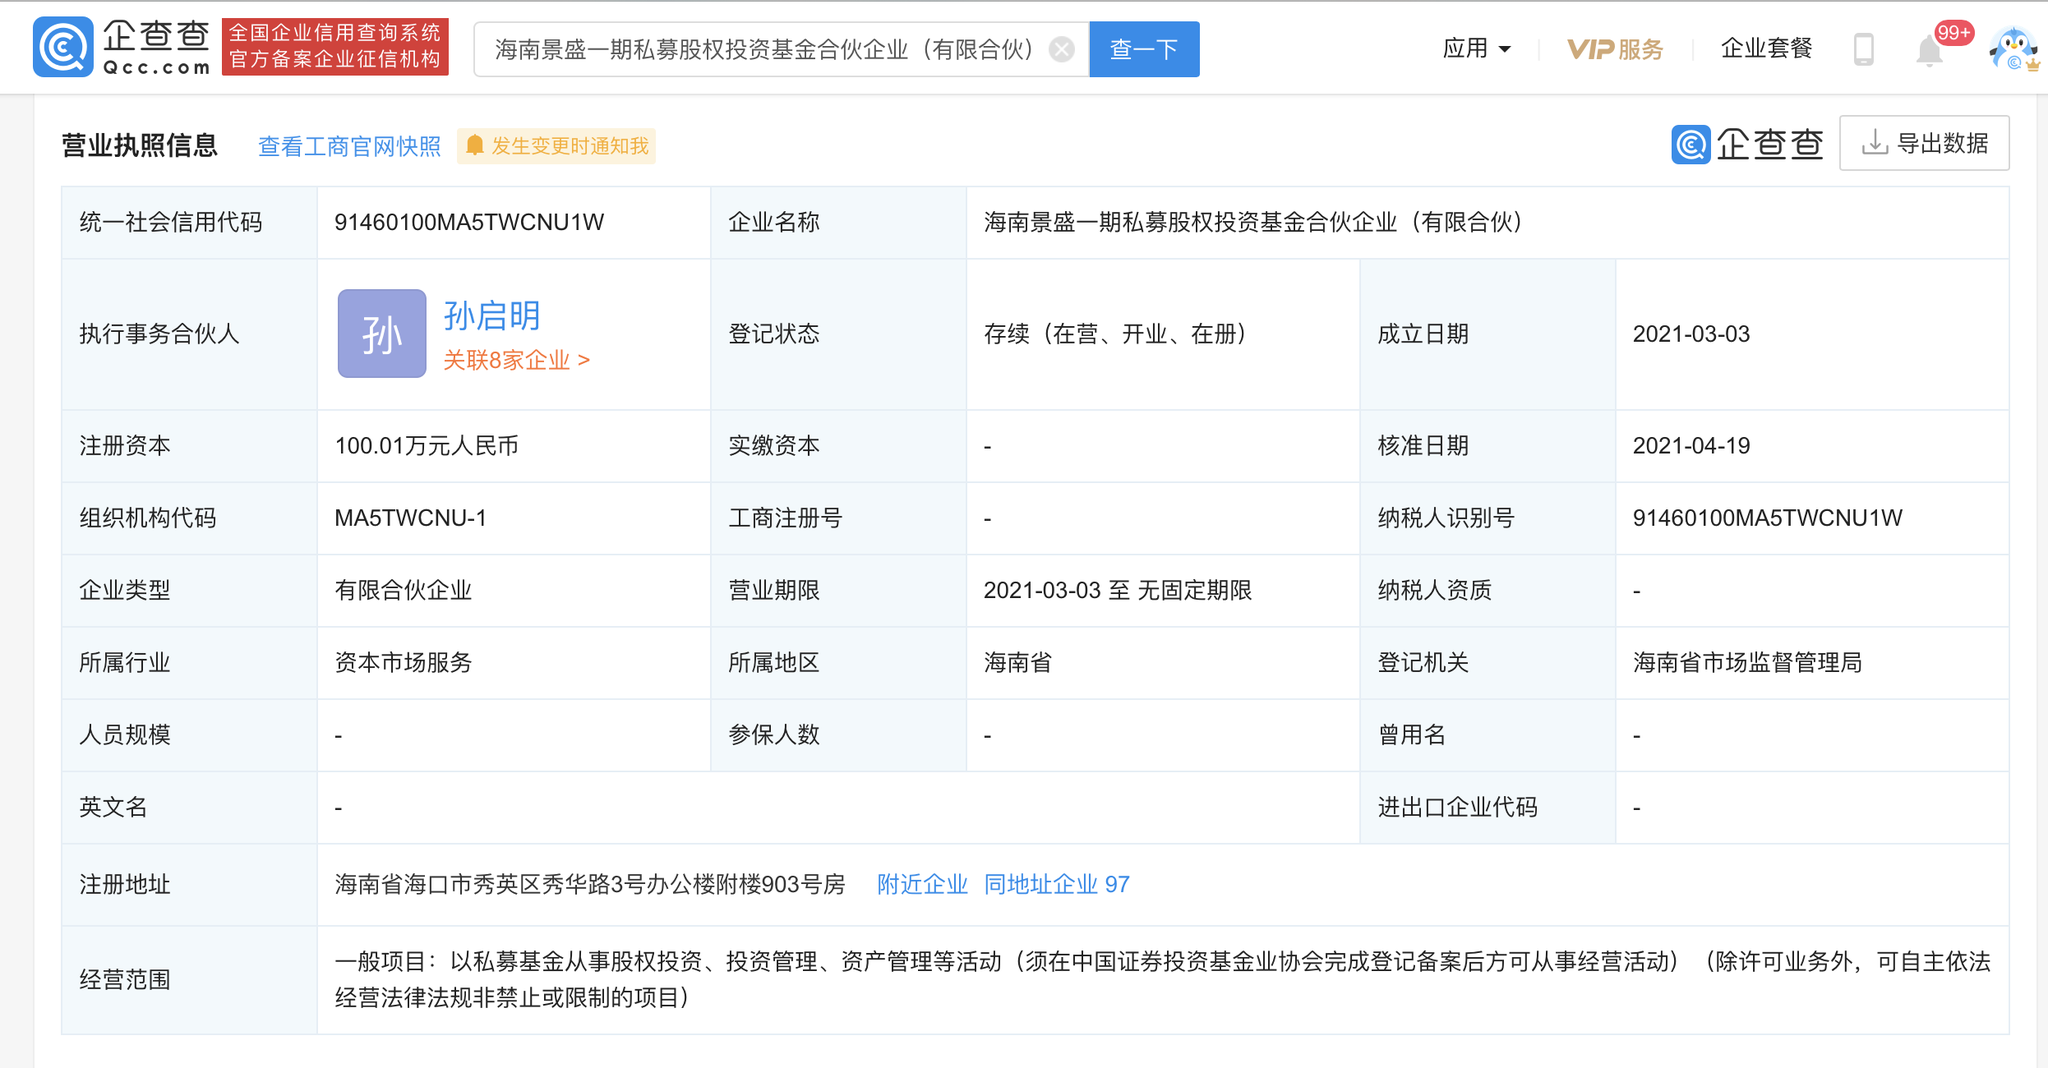Image resolution: width=2048 pixels, height=1068 pixels.
Task: Select 海南省市场监督管理局 registration authority
Action: coord(1747,662)
